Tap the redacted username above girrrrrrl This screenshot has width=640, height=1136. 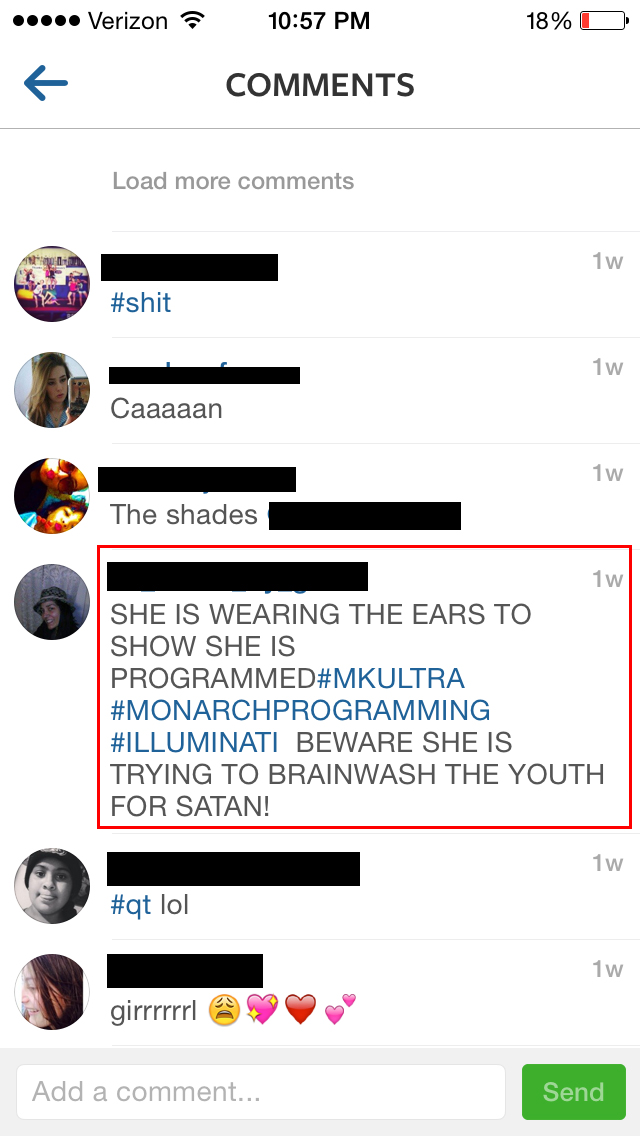pyautogui.click(x=185, y=971)
